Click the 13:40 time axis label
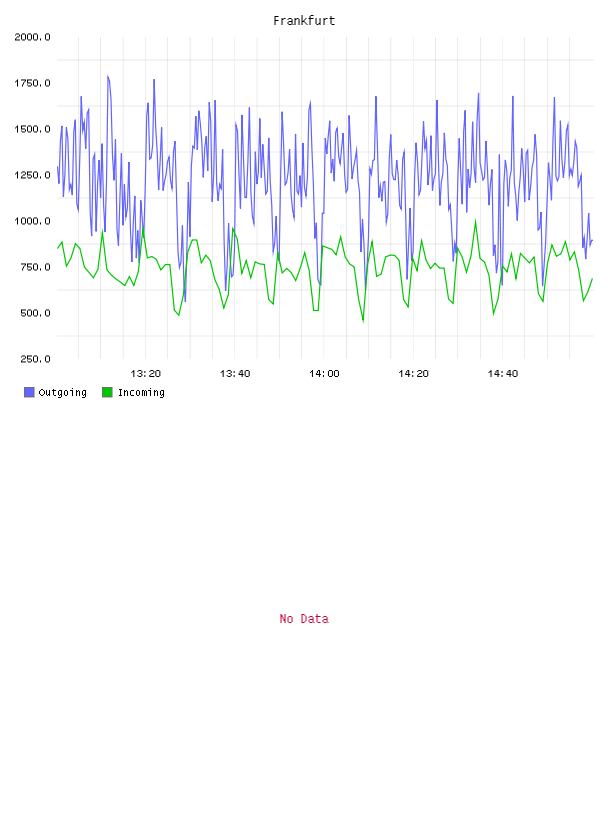The width and height of the screenshot is (608, 816). point(235,374)
